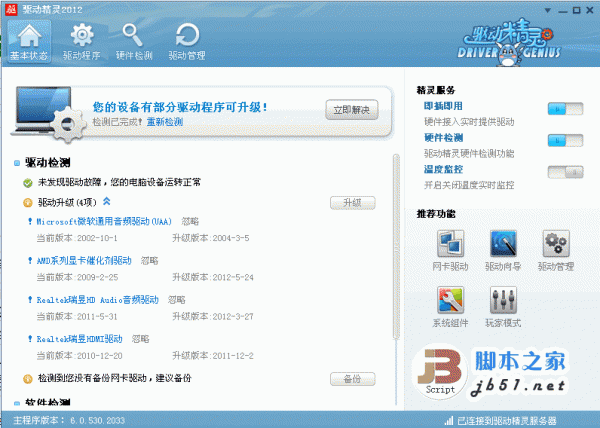Image resolution: width=600 pixels, height=428 pixels.
Task: Toggle the 即插即用 switch
Action: pyautogui.click(x=565, y=109)
